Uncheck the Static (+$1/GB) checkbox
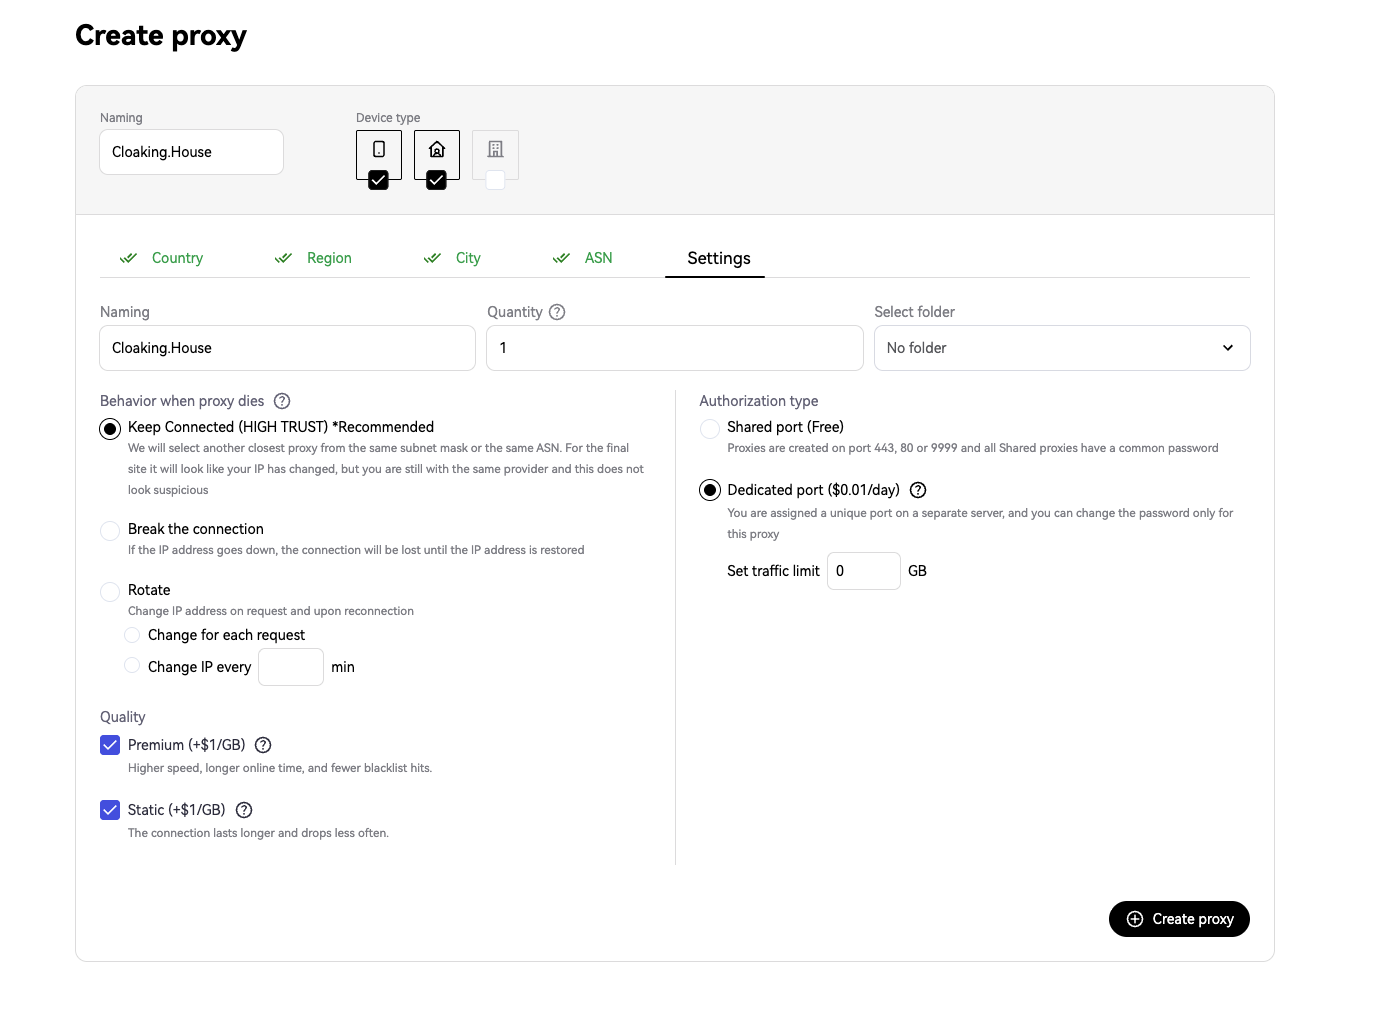1379x1020 pixels. [110, 810]
